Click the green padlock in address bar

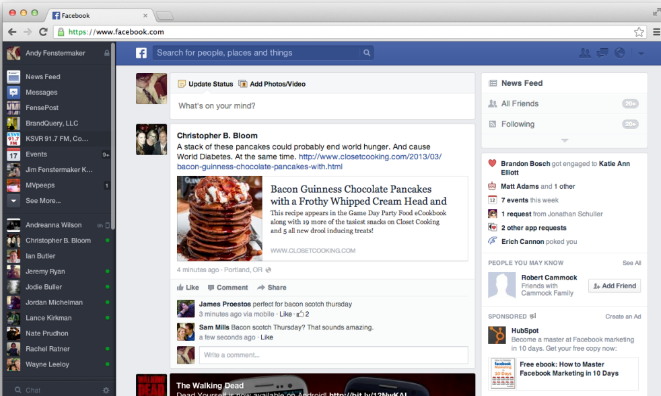pyautogui.click(x=61, y=32)
